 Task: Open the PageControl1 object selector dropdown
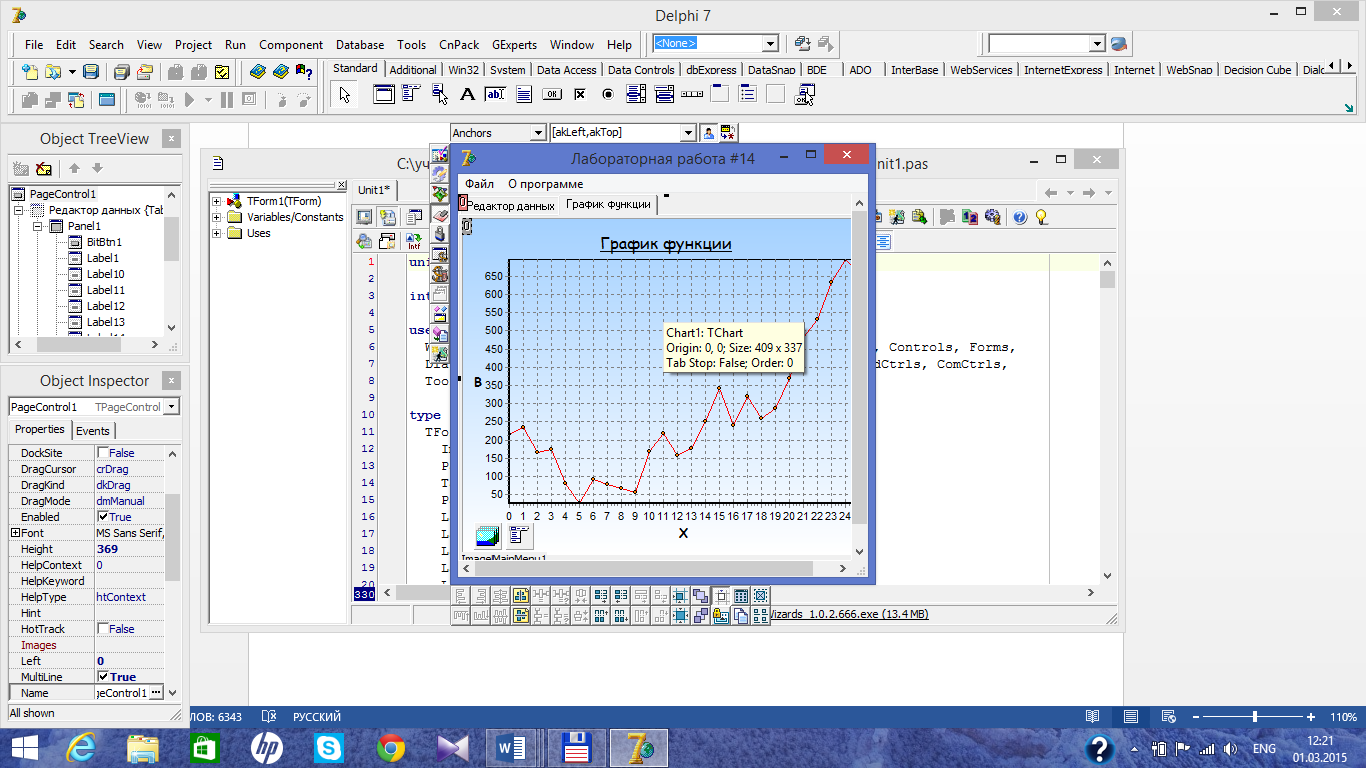[171, 407]
